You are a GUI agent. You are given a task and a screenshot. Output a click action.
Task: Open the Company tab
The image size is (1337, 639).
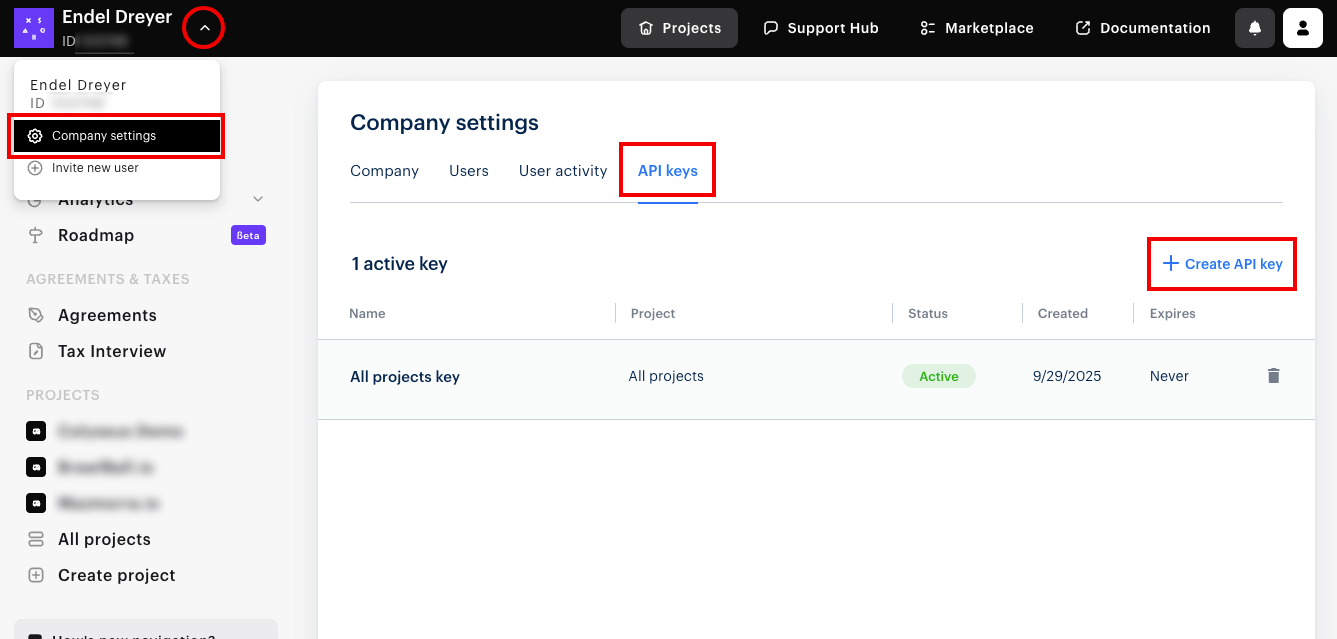[x=384, y=170]
